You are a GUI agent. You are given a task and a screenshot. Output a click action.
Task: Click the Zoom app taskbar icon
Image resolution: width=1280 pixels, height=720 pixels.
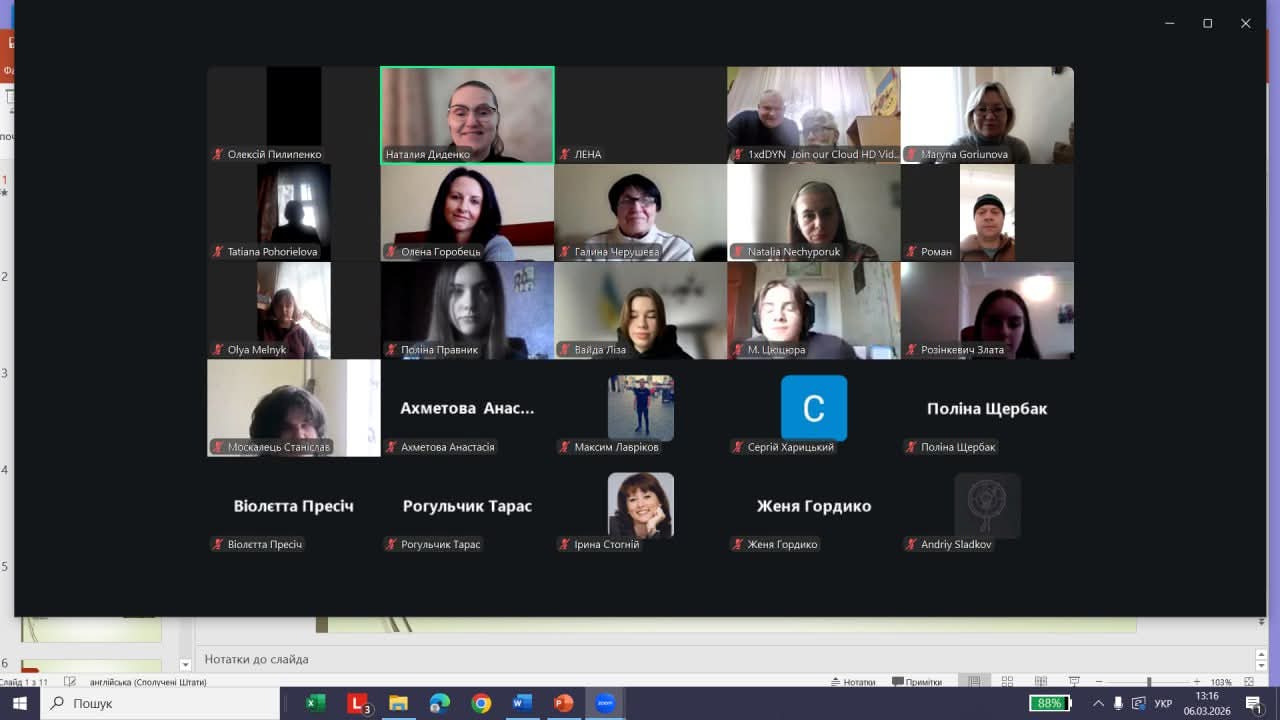click(604, 703)
